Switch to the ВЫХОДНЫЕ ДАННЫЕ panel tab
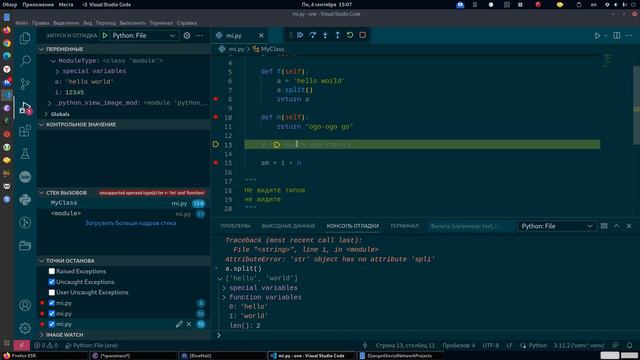Image resolution: width=640 pixels, height=360 pixels. 288,226
